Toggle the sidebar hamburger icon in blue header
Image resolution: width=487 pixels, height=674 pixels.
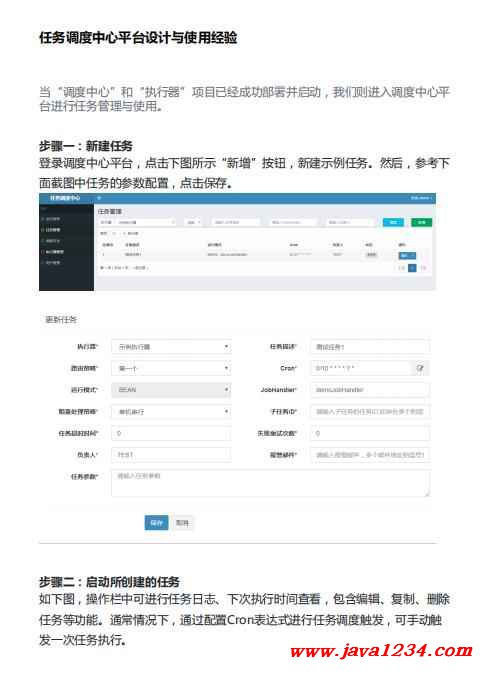99,198
